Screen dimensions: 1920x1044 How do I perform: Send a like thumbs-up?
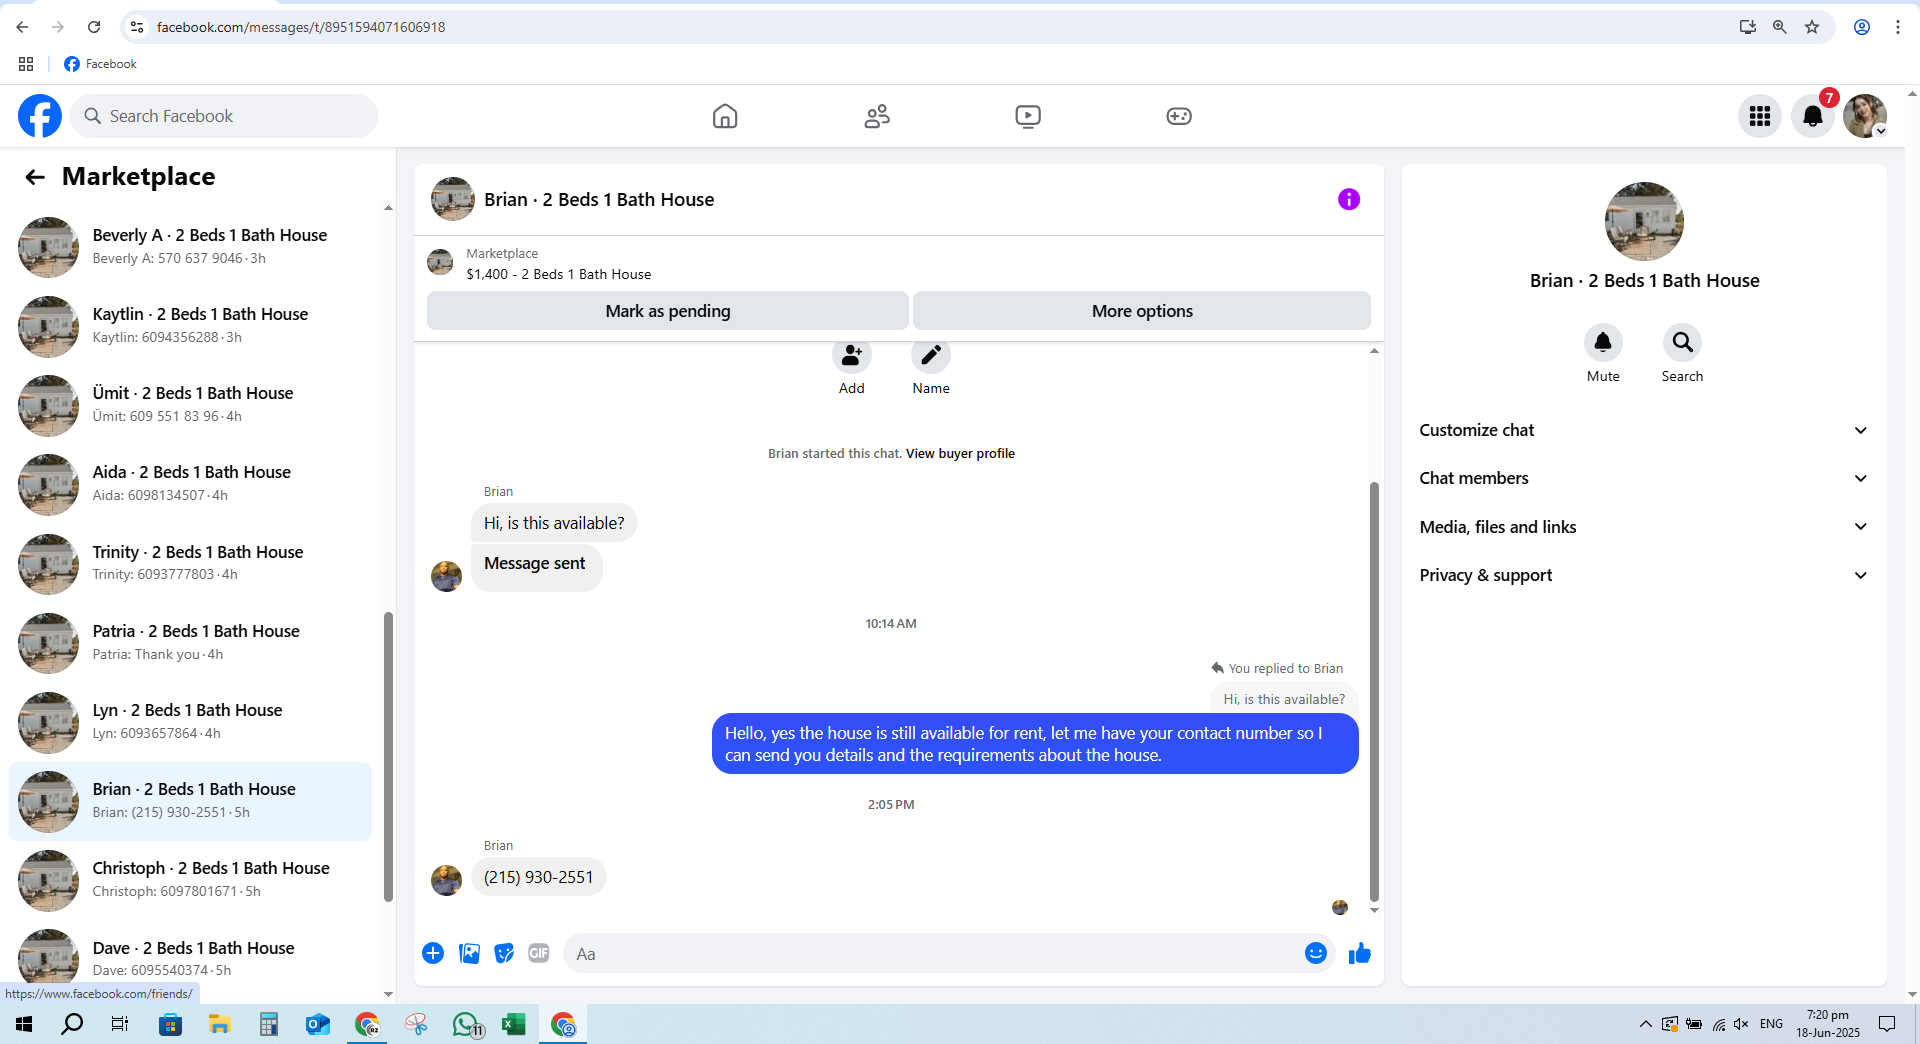[x=1360, y=953]
